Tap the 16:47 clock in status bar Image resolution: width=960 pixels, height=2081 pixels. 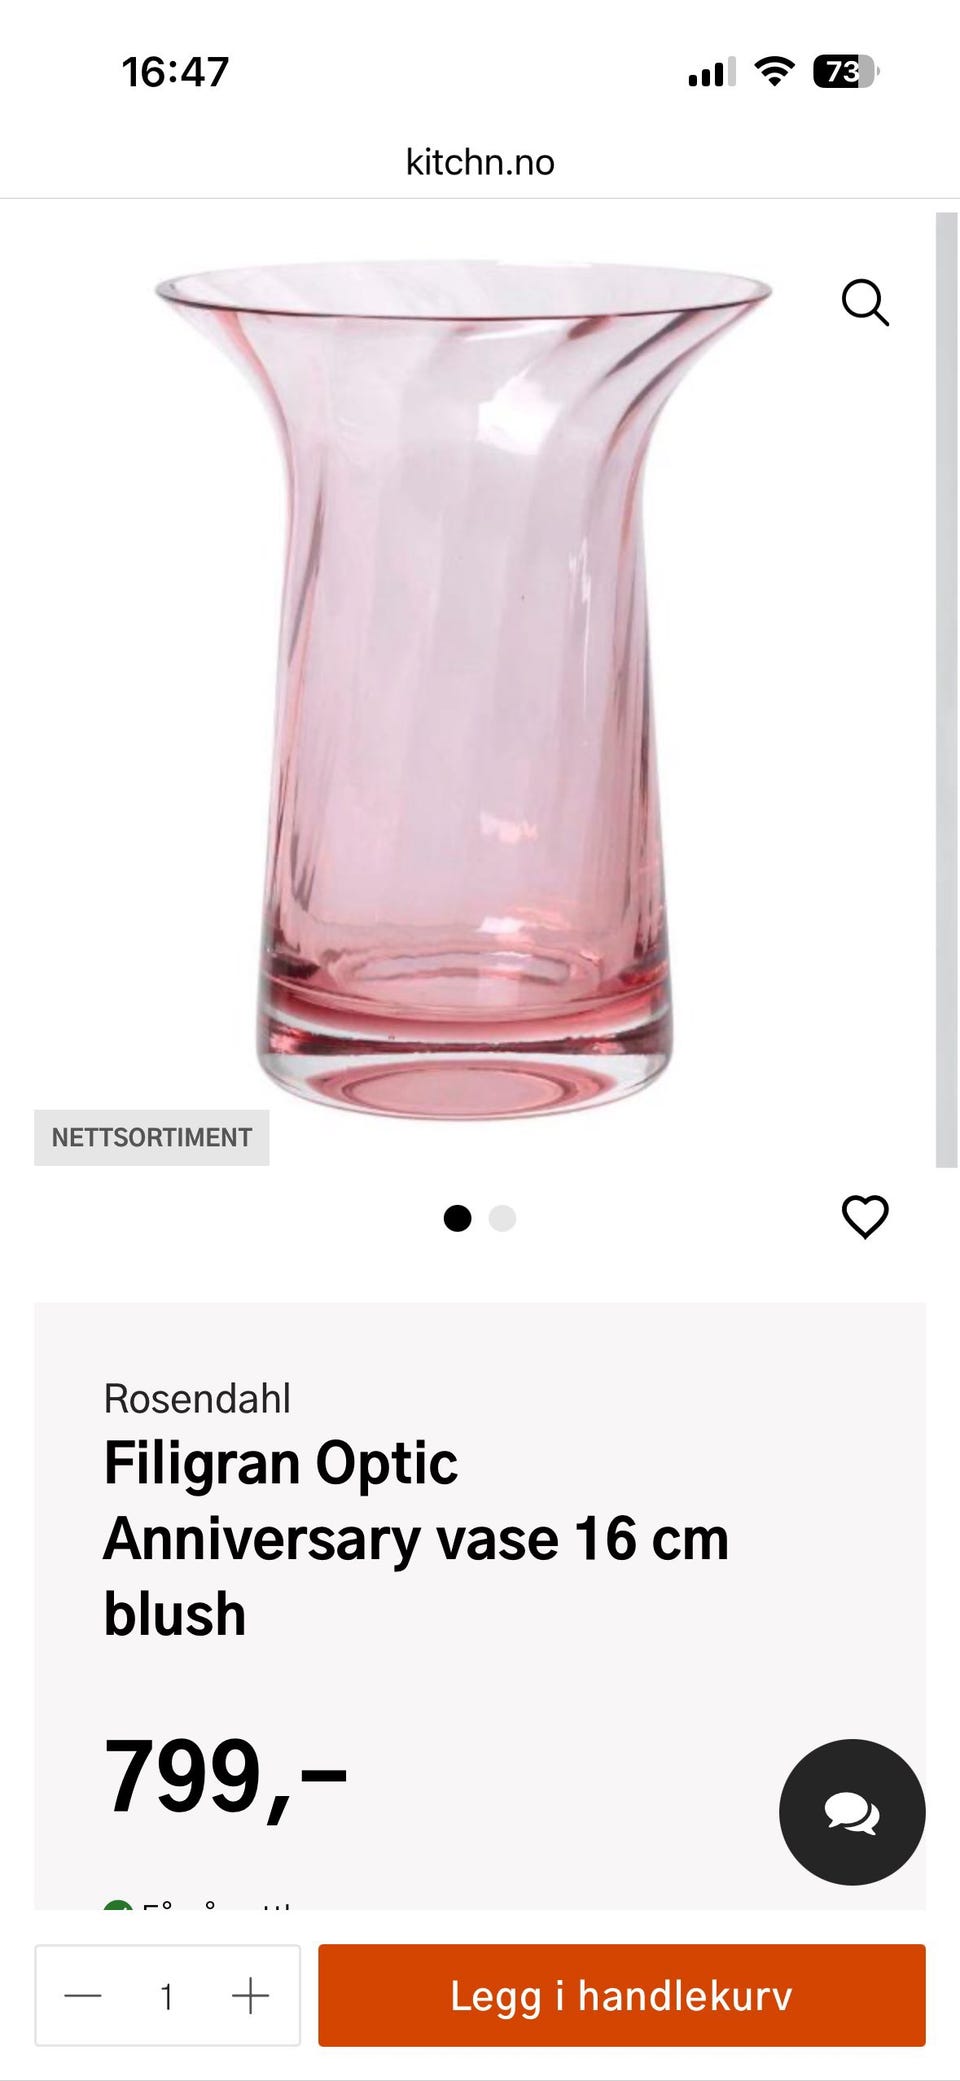click(x=175, y=72)
